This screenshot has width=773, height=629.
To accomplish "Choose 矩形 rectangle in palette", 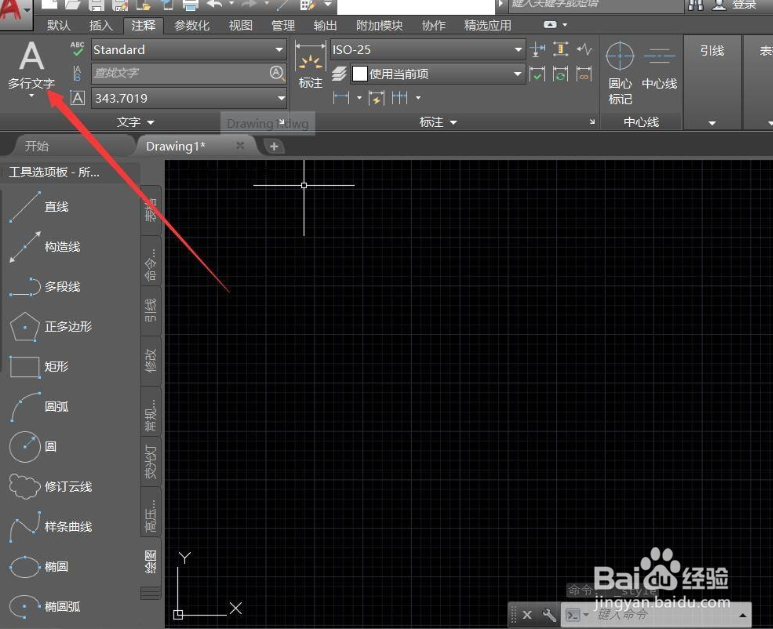I will (39, 366).
